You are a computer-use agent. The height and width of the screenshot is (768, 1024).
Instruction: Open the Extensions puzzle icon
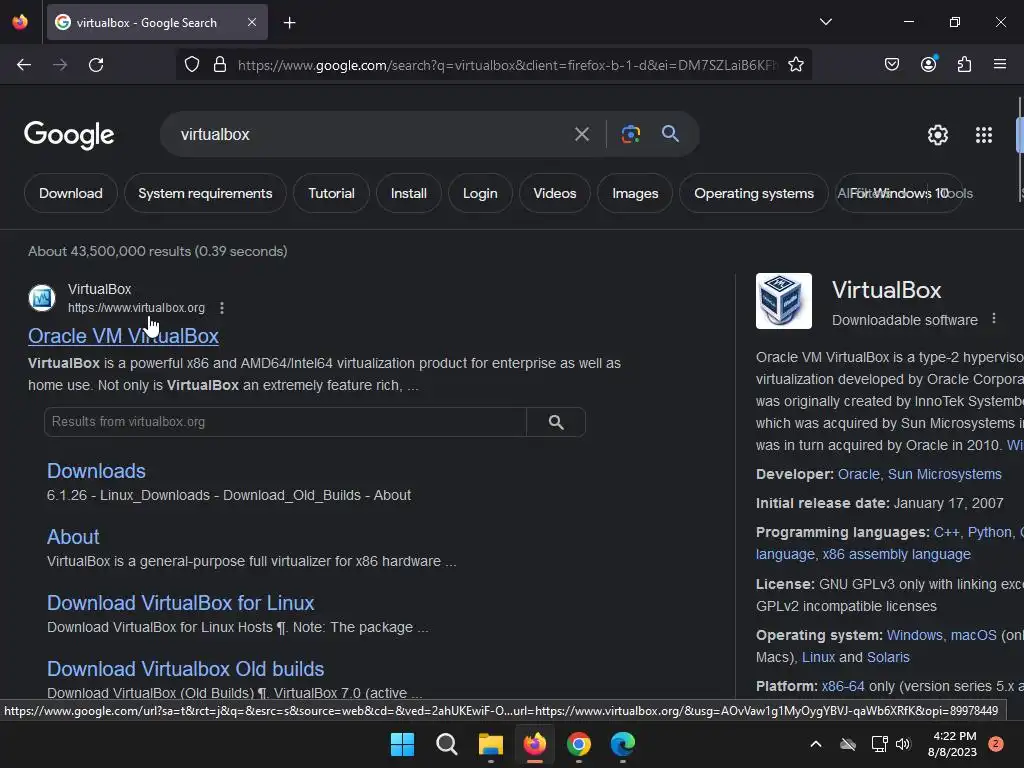pyautogui.click(x=965, y=64)
